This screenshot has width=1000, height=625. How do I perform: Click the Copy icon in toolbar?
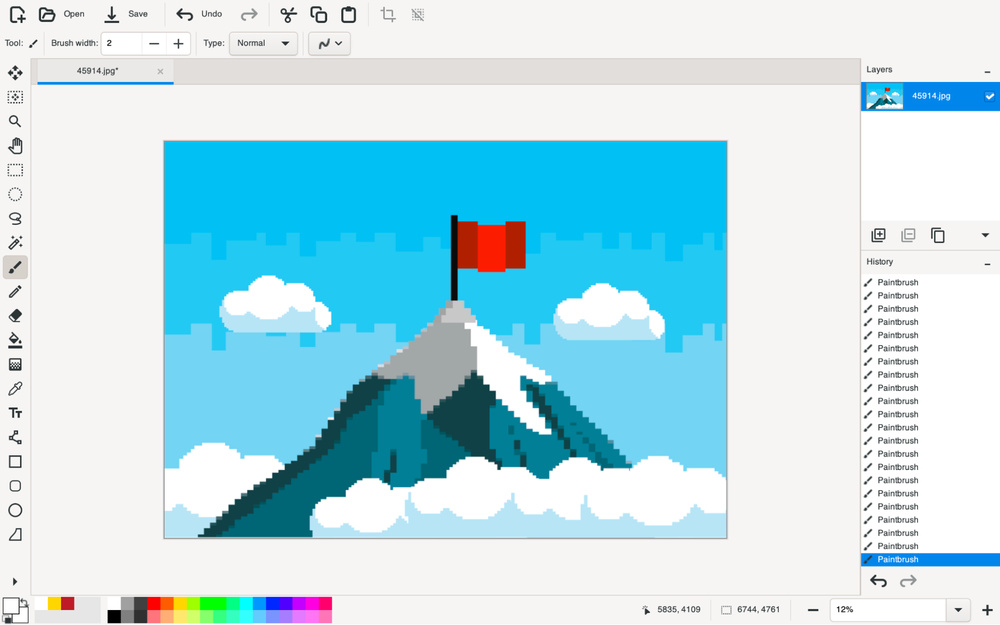318,14
